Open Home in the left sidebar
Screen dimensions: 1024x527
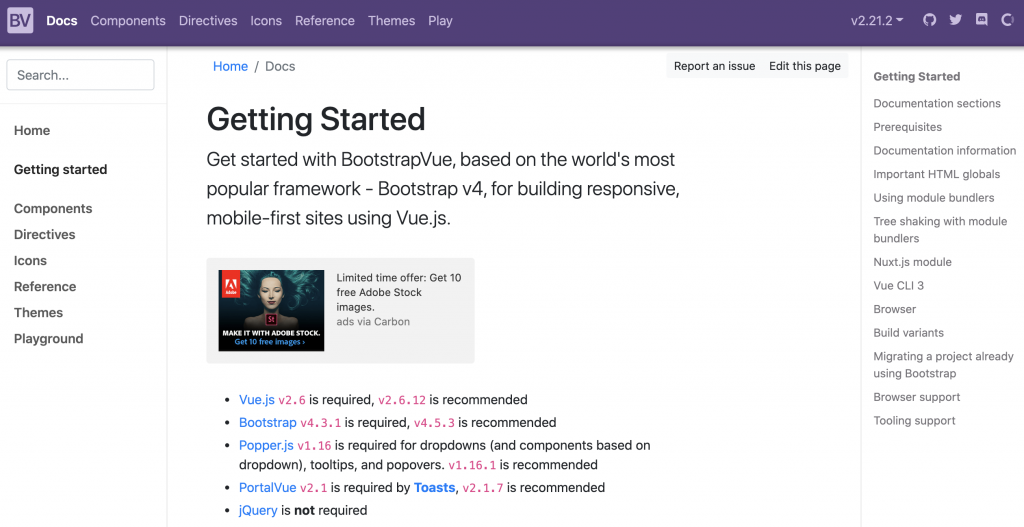32,130
